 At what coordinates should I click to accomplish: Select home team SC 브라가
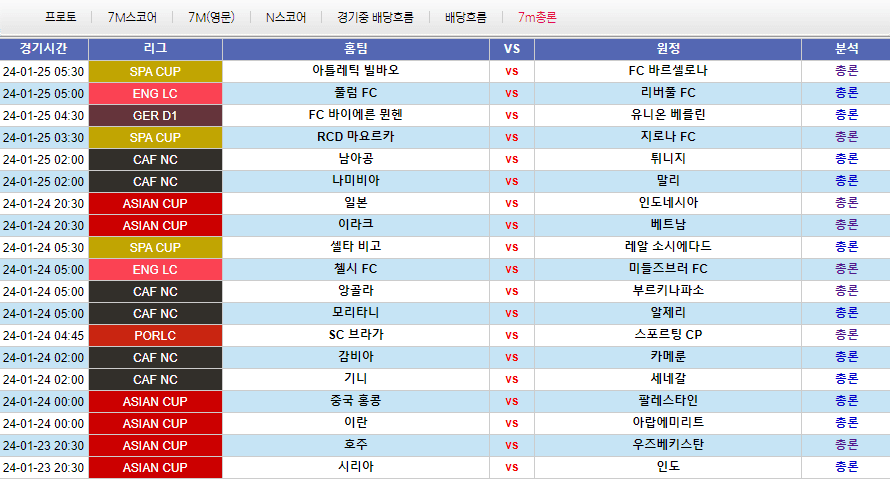point(355,334)
